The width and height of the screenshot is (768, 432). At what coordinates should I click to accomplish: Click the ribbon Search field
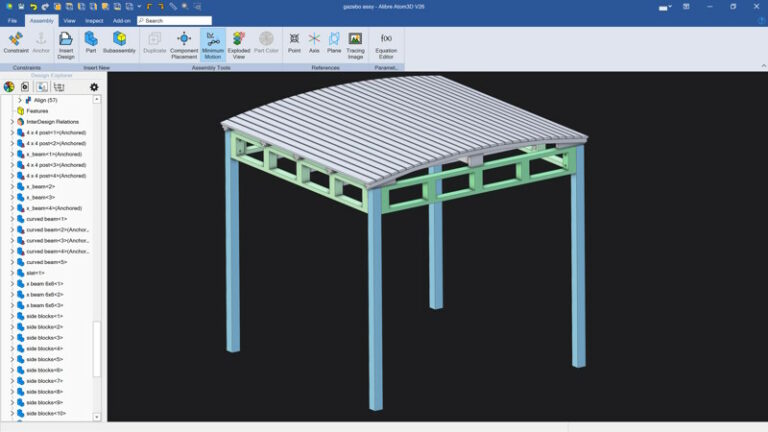[174, 21]
